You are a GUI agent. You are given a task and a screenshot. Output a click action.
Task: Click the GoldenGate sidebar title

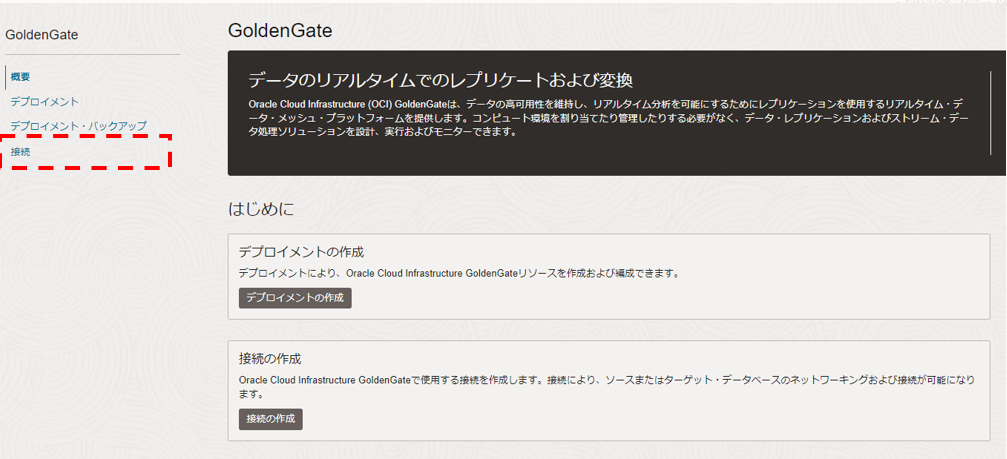42,35
